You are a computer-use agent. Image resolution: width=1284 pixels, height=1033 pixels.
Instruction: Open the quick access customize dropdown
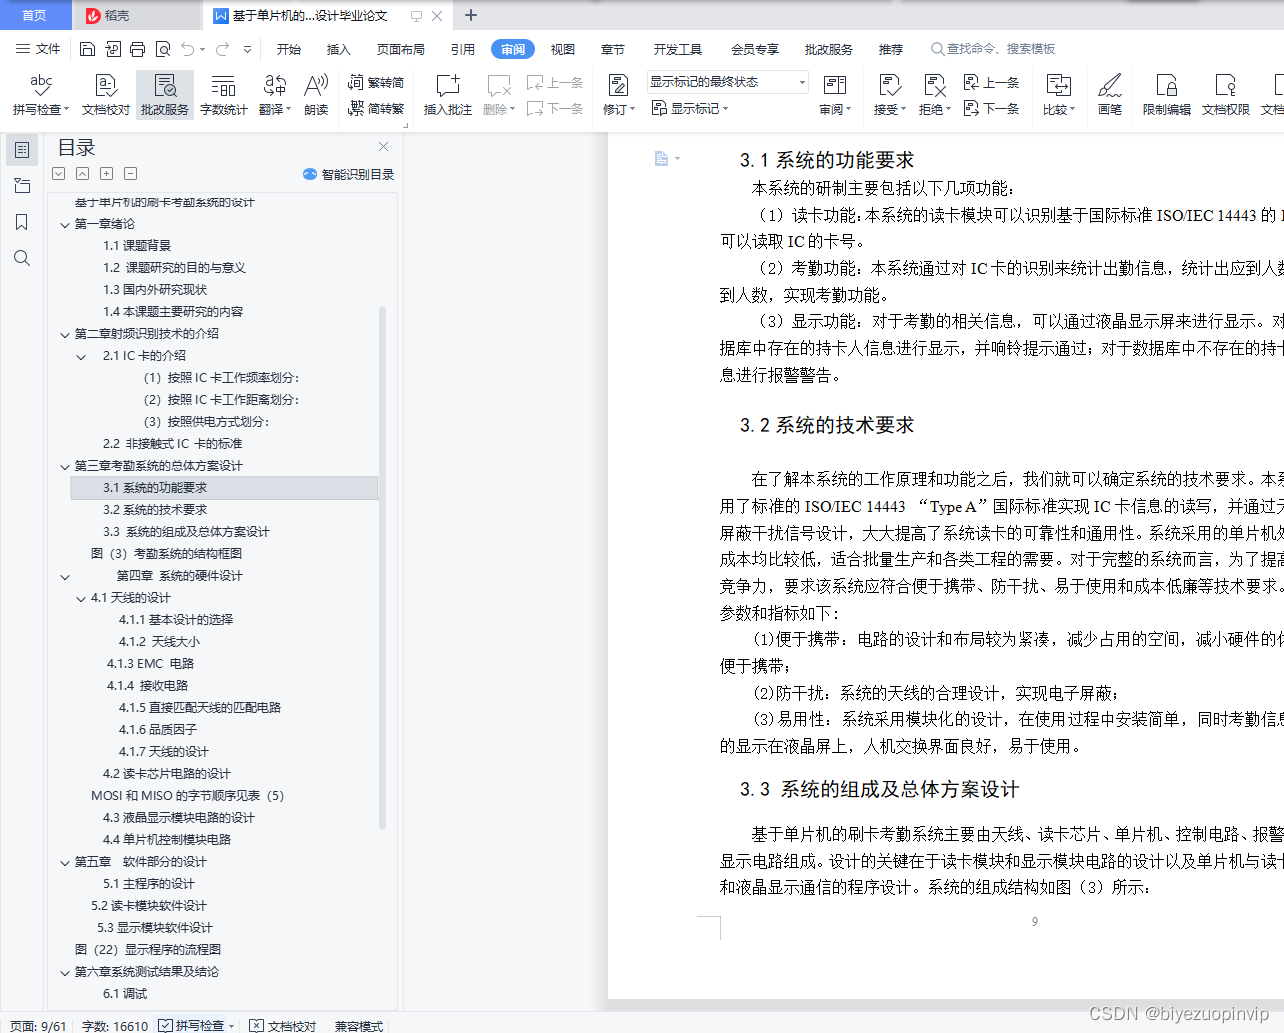pyautogui.click(x=247, y=49)
